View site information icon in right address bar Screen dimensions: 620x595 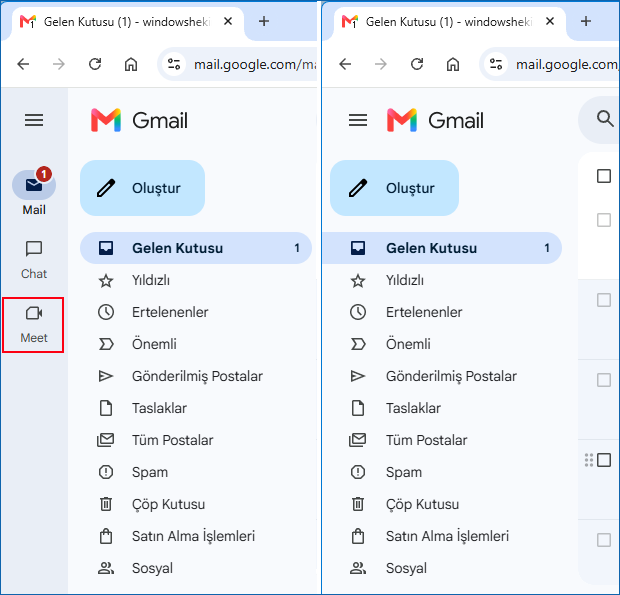tap(496, 64)
